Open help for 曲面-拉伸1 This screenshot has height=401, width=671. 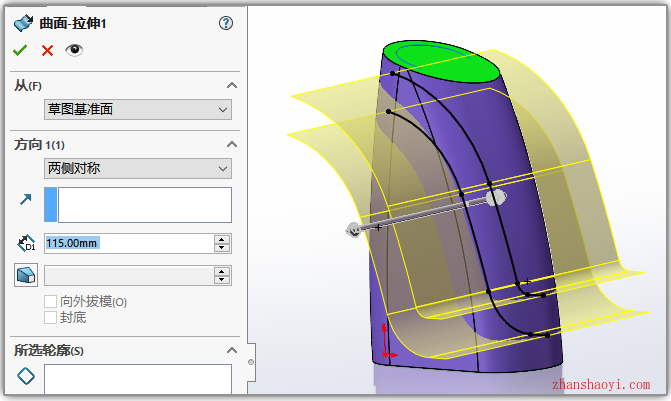[x=226, y=23]
